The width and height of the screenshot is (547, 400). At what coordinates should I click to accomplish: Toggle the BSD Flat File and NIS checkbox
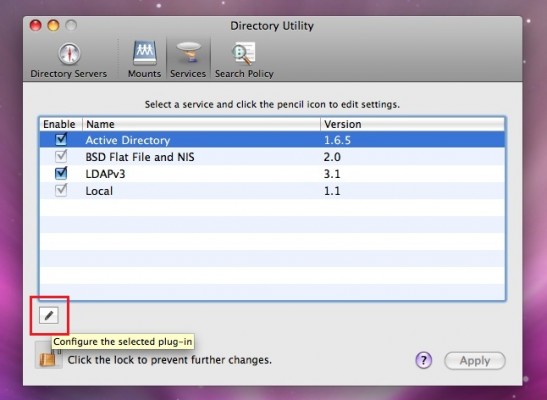coord(61,156)
